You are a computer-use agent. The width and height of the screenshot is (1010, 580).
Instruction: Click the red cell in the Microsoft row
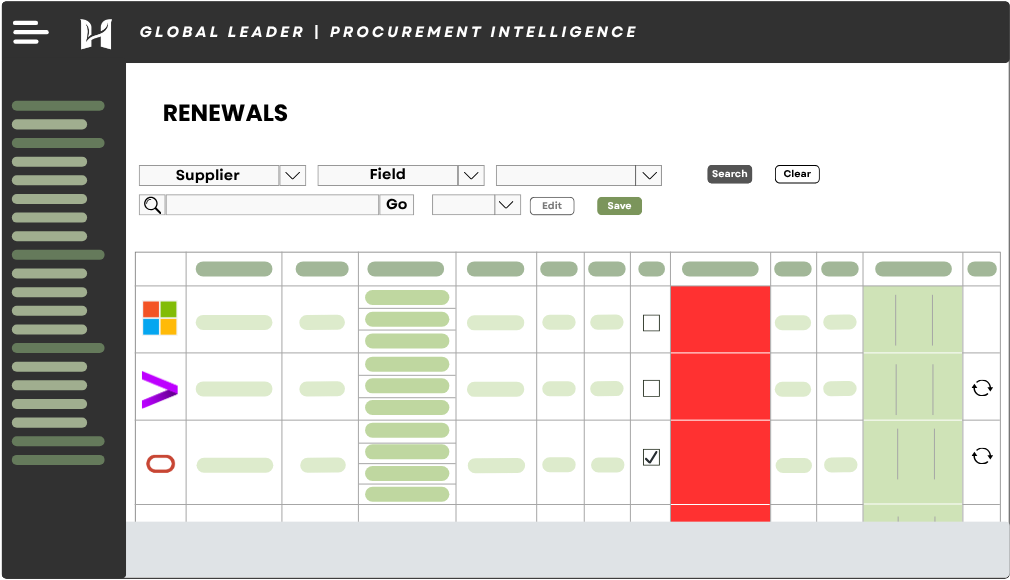[x=720, y=319]
